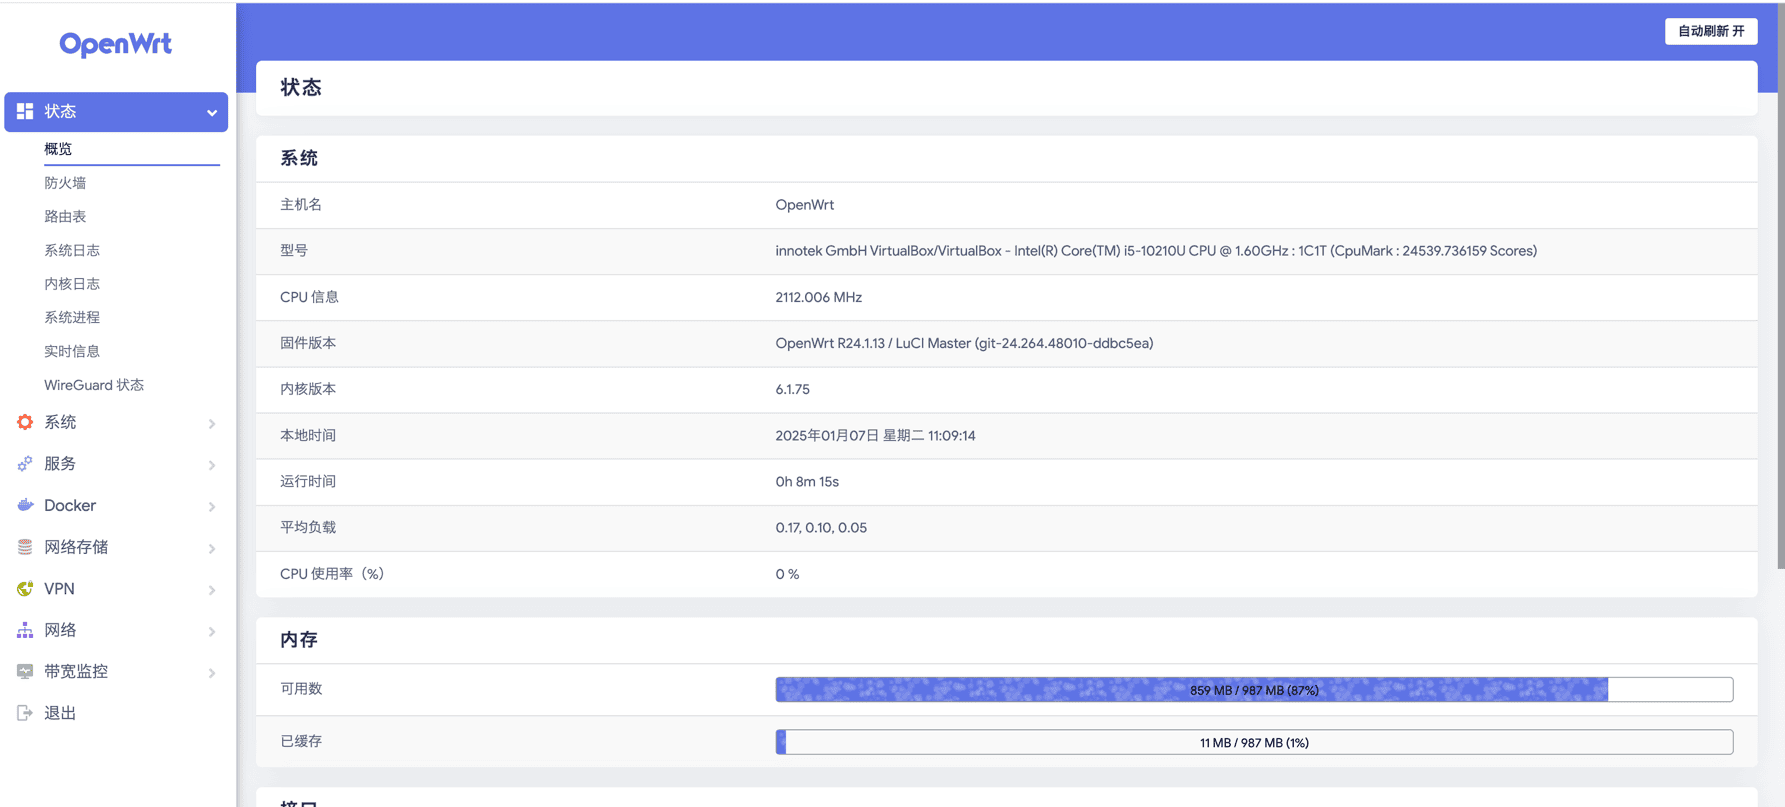Click the 固件版本 row label
This screenshot has height=807, width=1785.
point(308,343)
